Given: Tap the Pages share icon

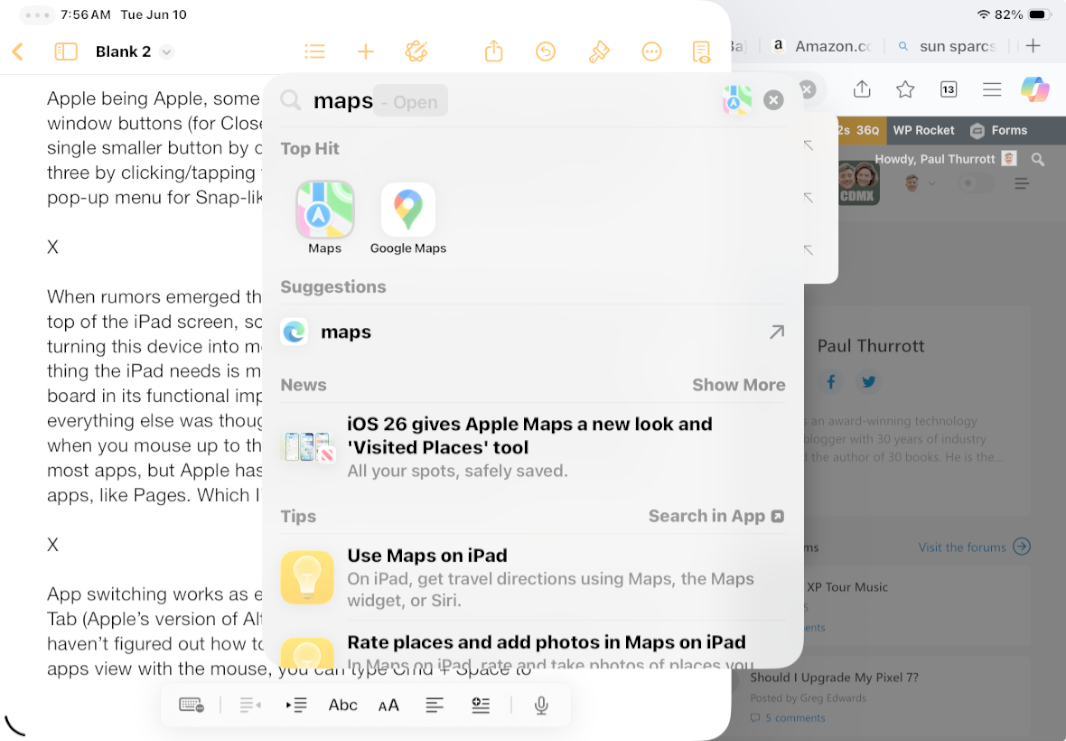Looking at the screenshot, I should (x=494, y=52).
